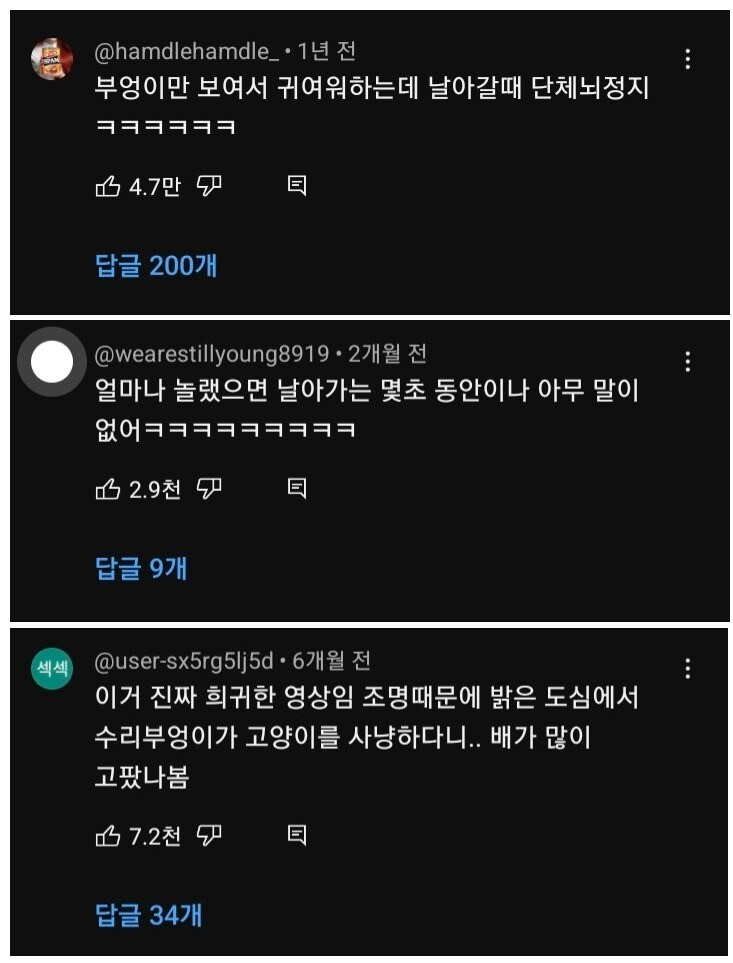Open the @hamdlehamdle_ profile avatar
The height and width of the screenshot is (963, 733).
(52, 58)
